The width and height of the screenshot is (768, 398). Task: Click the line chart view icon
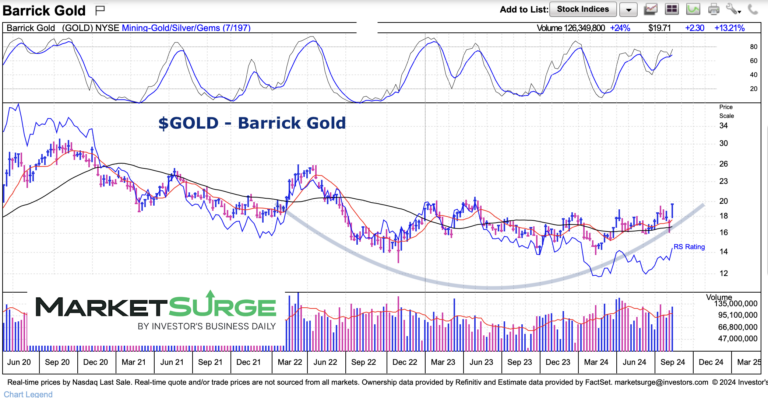click(x=650, y=9)
